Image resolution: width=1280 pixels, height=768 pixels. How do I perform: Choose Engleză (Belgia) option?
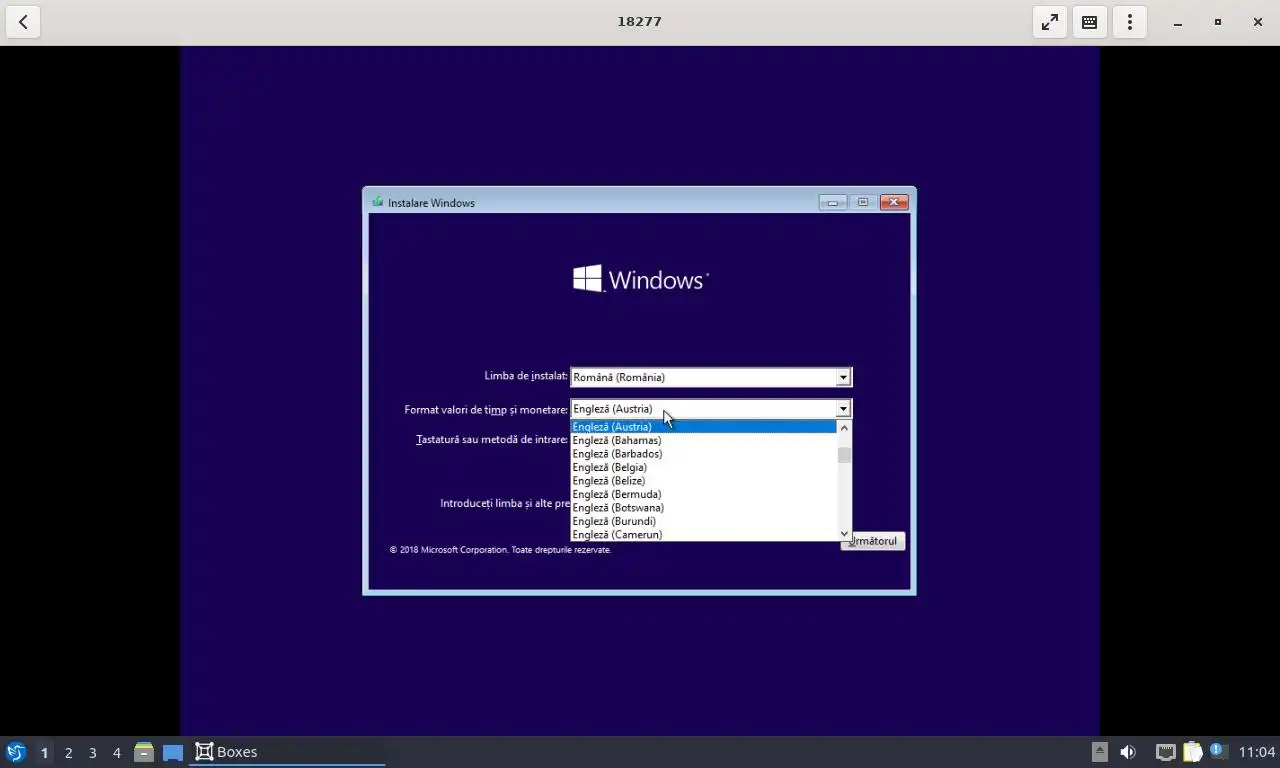pos(703,467)
